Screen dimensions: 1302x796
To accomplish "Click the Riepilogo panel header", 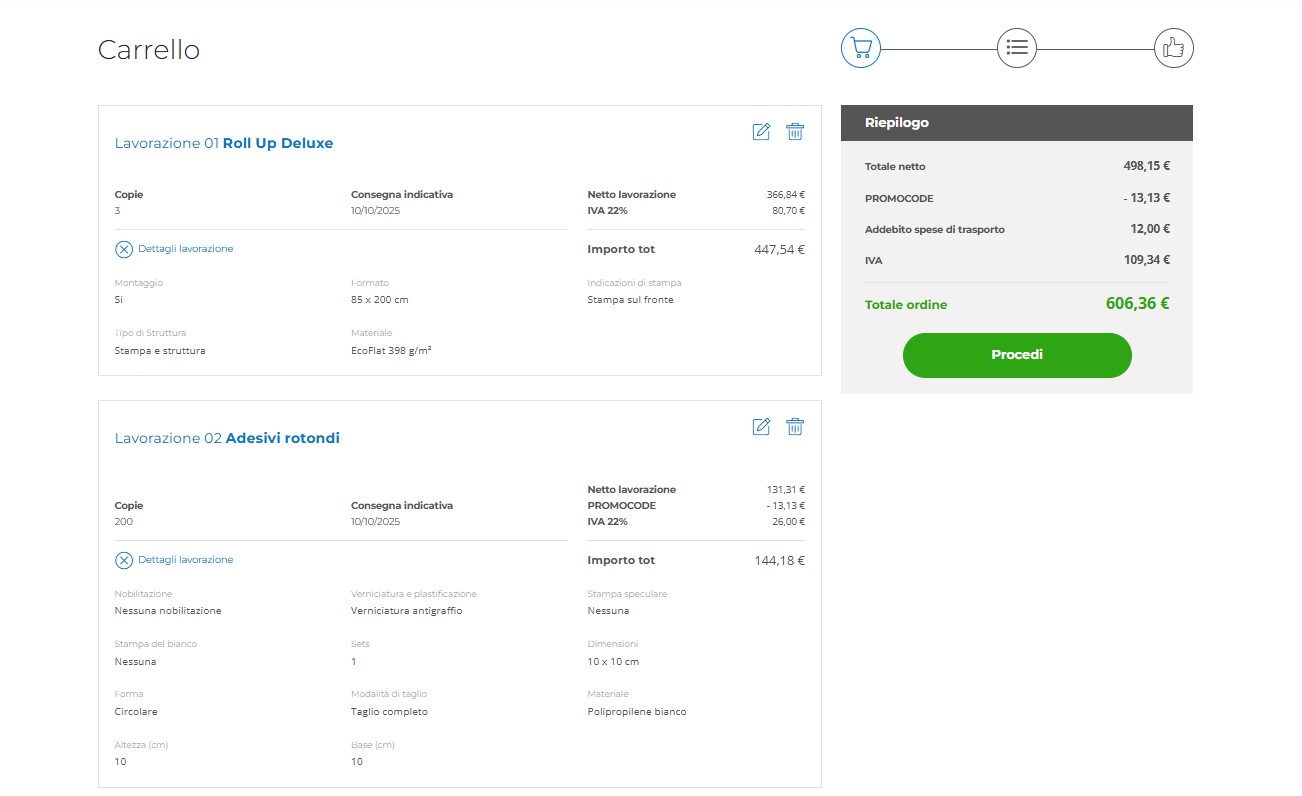I will (x=1016, y=123).
